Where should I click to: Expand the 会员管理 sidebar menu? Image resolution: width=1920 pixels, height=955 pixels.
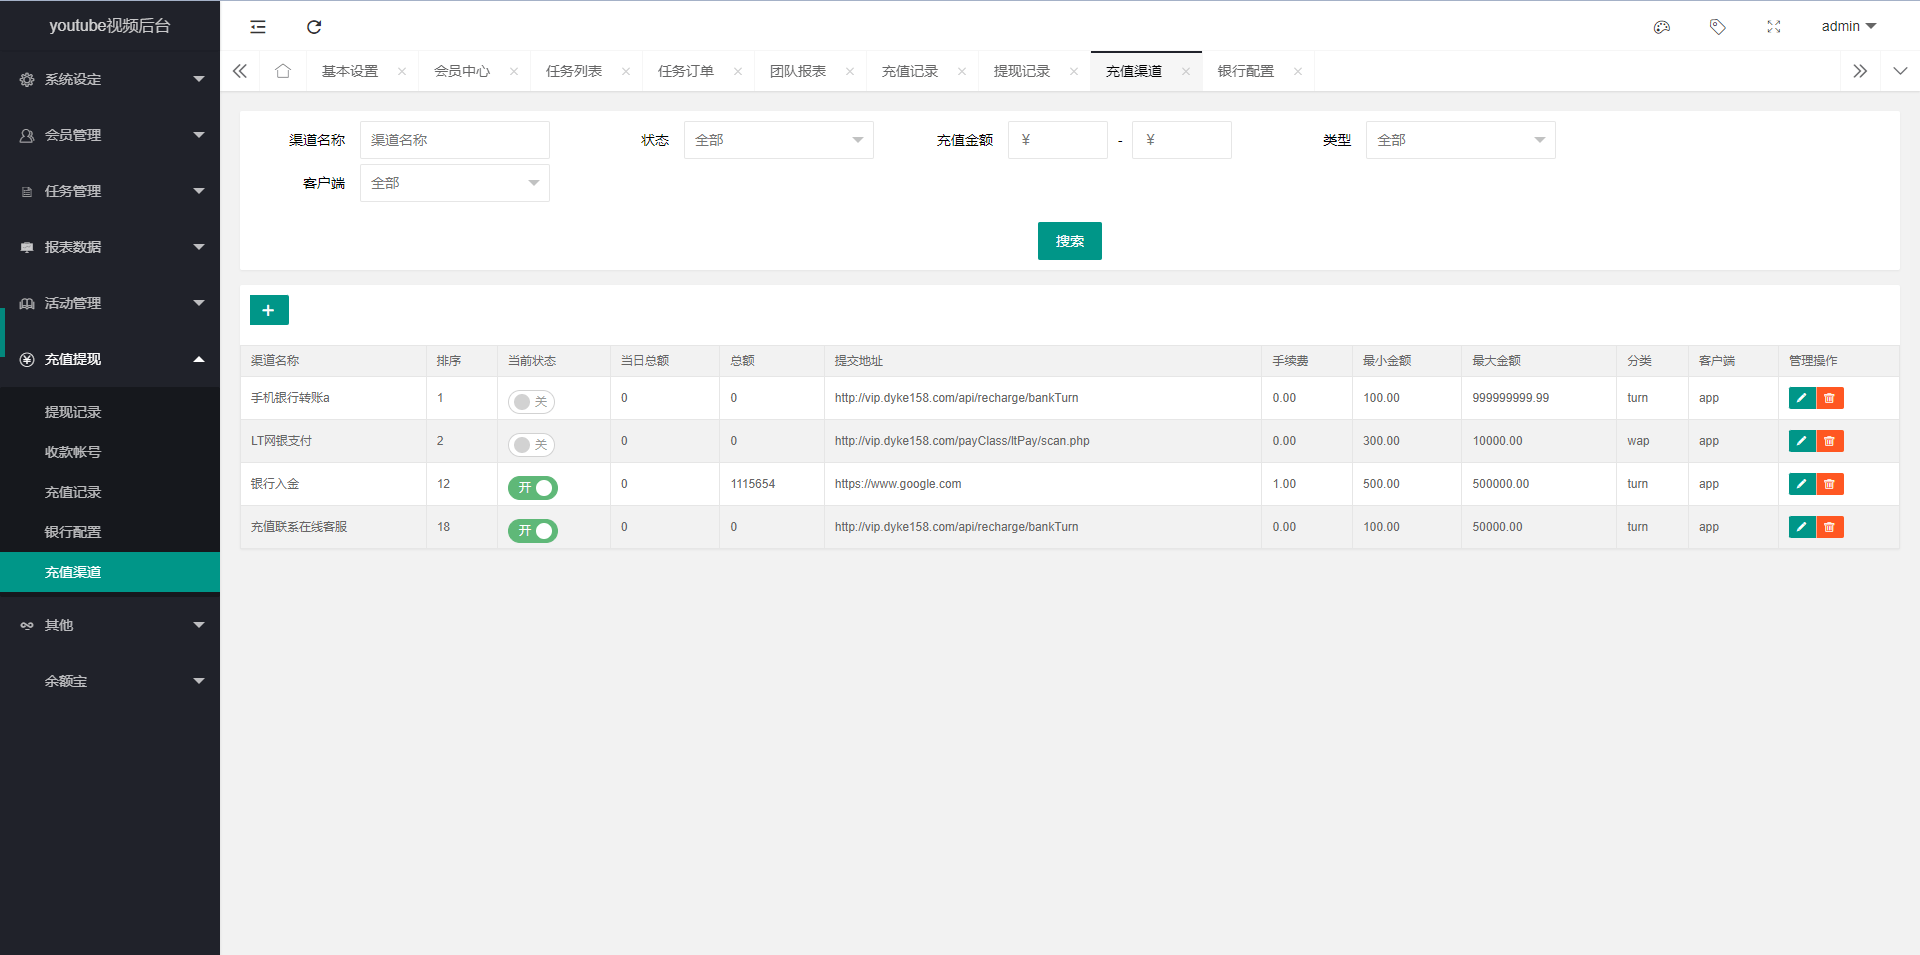pos(110,135)
